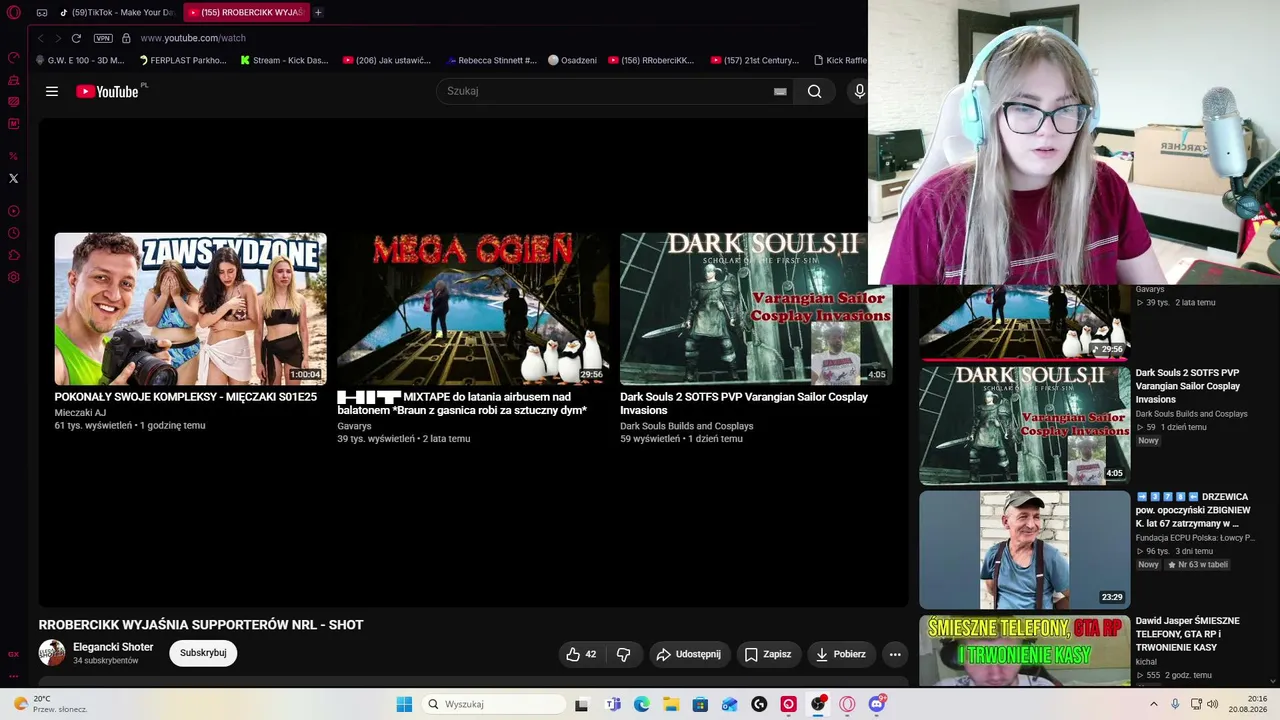Screen dimensions: 1280x720
Task: Open the player icon in Opera sidebar
Action: (x=14, y=211)
